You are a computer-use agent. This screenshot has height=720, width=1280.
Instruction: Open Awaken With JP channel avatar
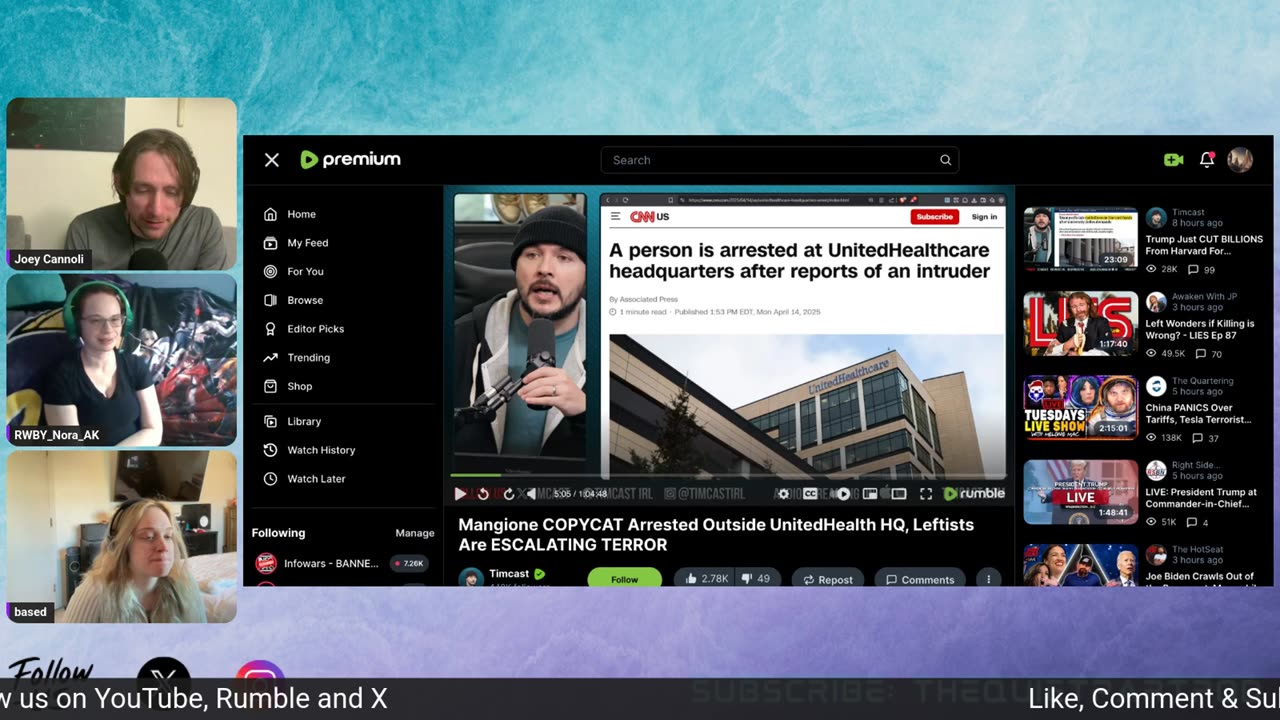(1156, 302)
